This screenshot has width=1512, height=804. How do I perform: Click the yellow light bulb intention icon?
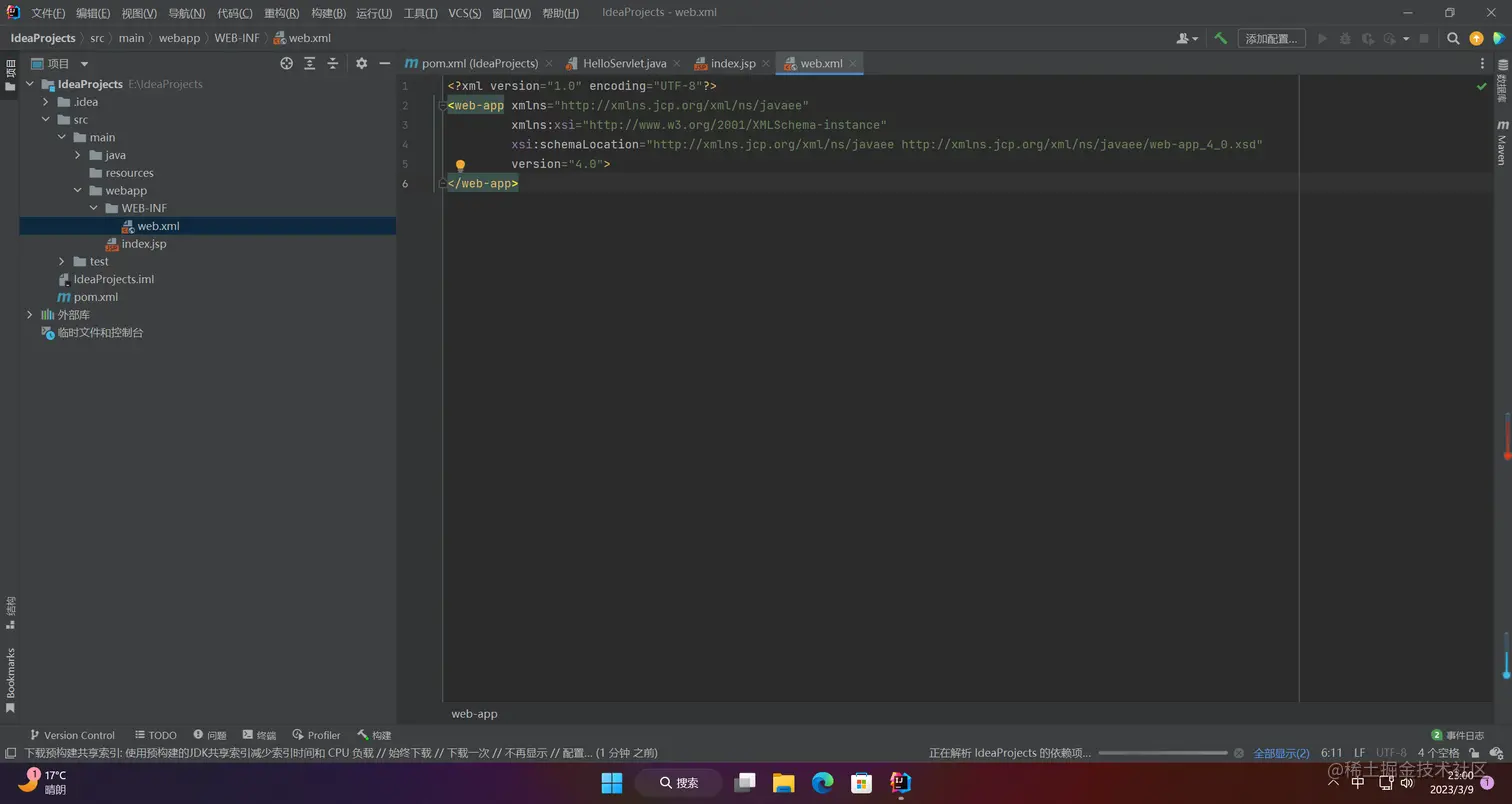point(460,166)
